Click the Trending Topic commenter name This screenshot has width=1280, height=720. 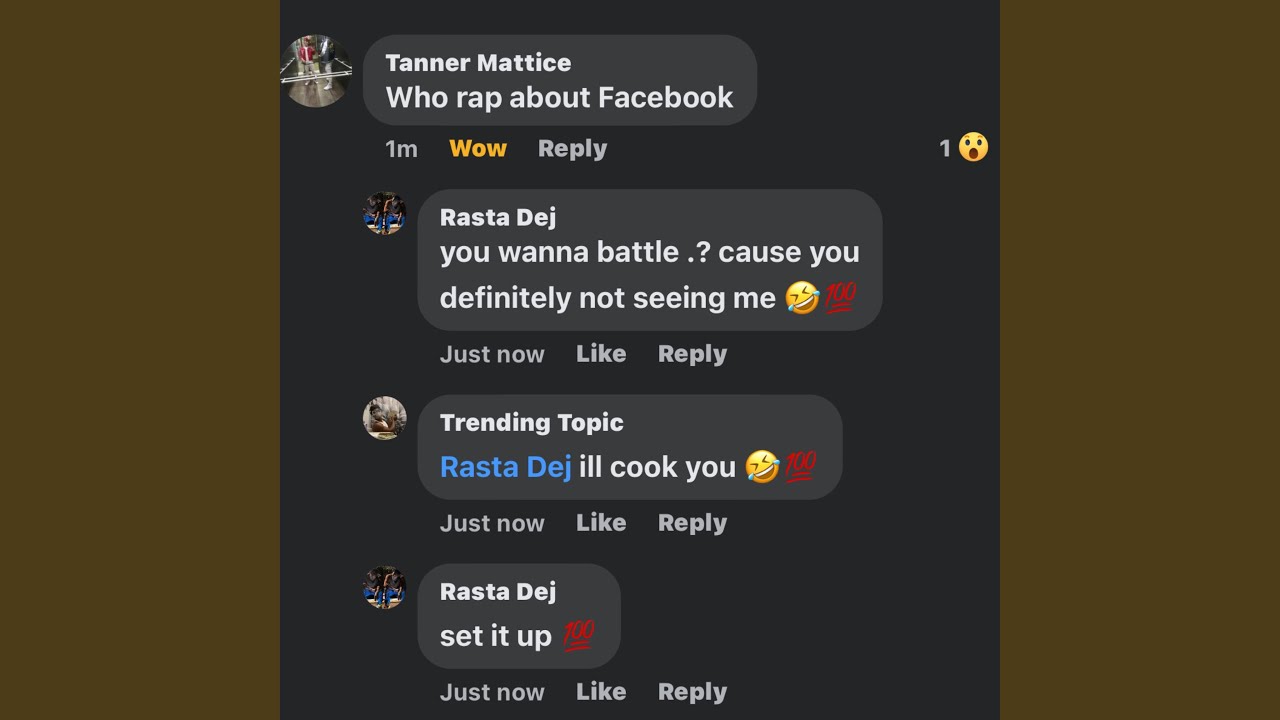click(x=531, y=423)
